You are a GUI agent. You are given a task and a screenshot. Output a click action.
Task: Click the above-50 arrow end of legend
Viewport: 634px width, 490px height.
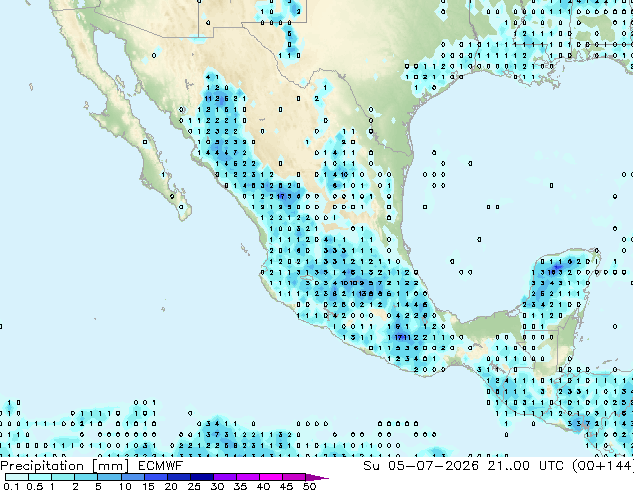317,477
